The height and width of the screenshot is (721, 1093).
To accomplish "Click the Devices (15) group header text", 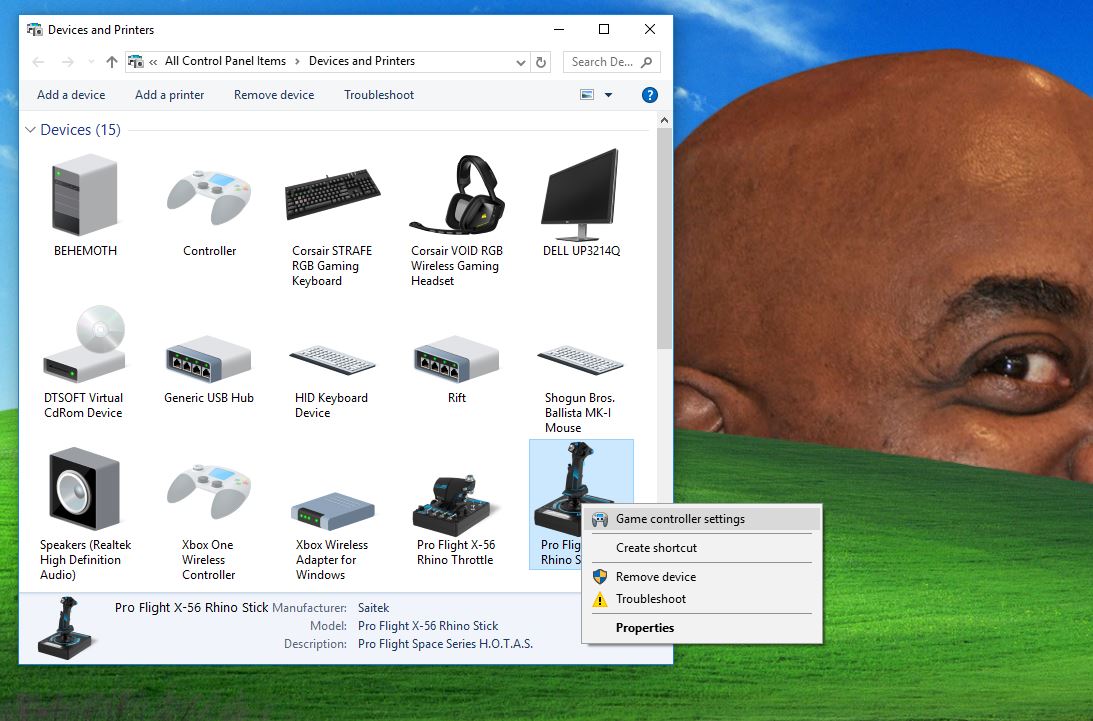I will pyautogui.click(x=80, y=130).
